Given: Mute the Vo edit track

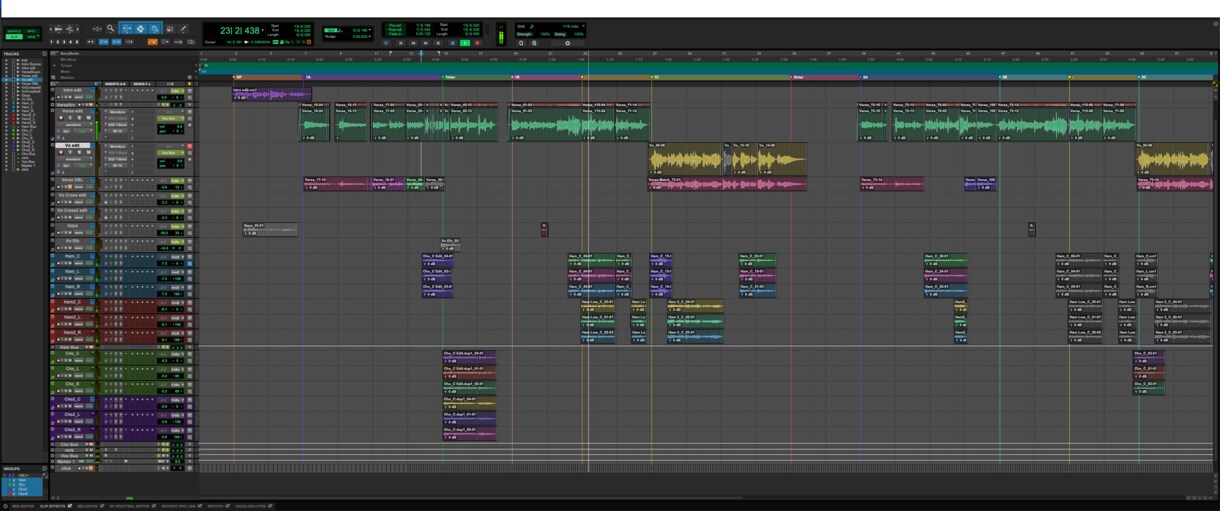Looking at the screenshot, I should [x=88, y=153].
